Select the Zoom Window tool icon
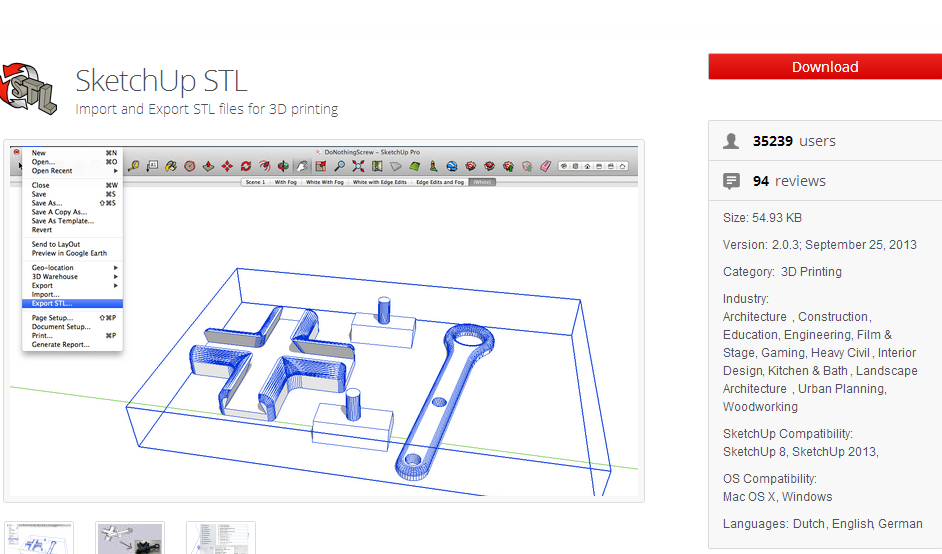 (321, 166)
